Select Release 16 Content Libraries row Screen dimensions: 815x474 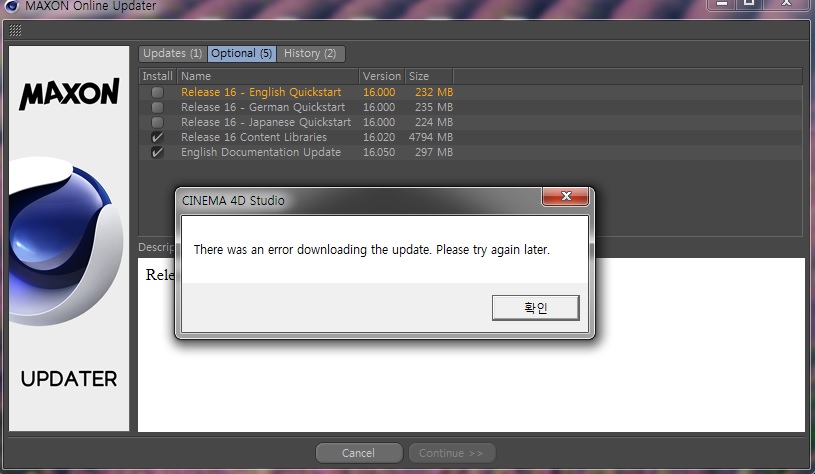(x=470, y=138)
